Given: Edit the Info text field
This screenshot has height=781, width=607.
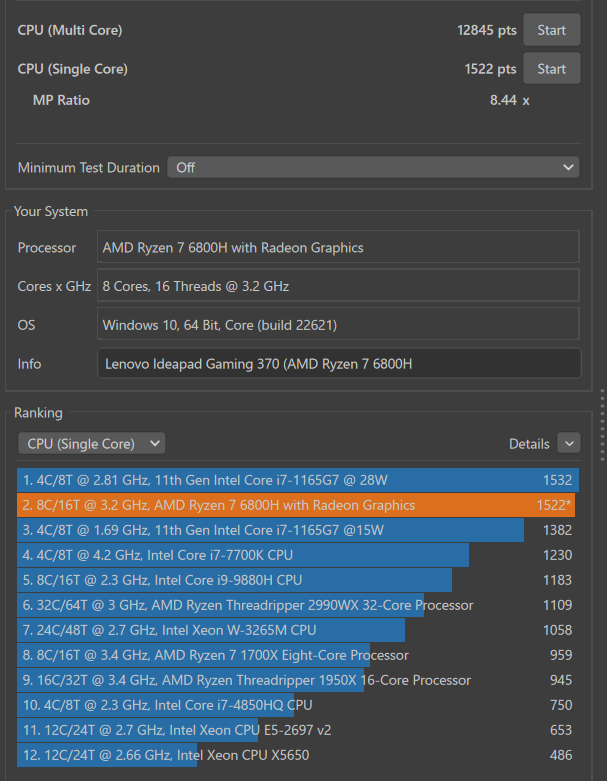Looking at the screenshot, I should [338, 364].
